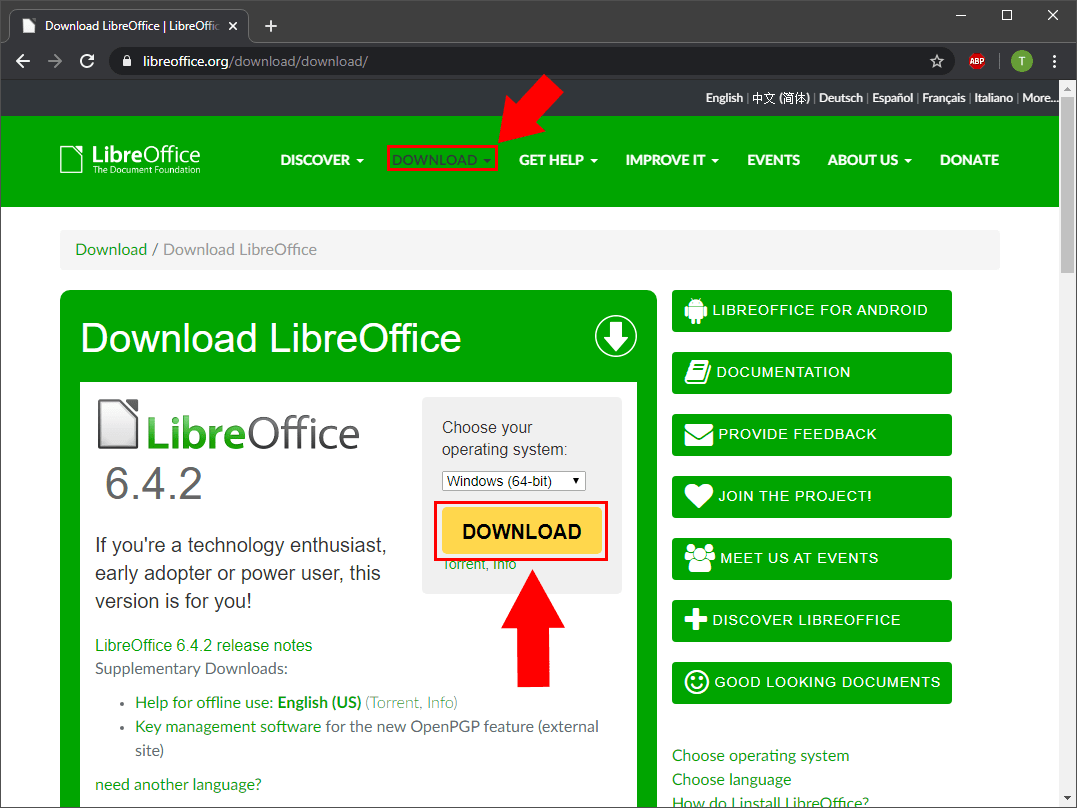
Task: Switch language to Français
Action: point(943,98)
